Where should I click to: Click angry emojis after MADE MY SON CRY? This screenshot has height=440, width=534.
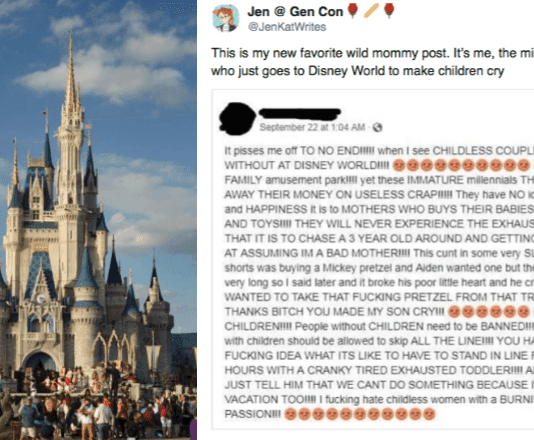coord(489,312)
